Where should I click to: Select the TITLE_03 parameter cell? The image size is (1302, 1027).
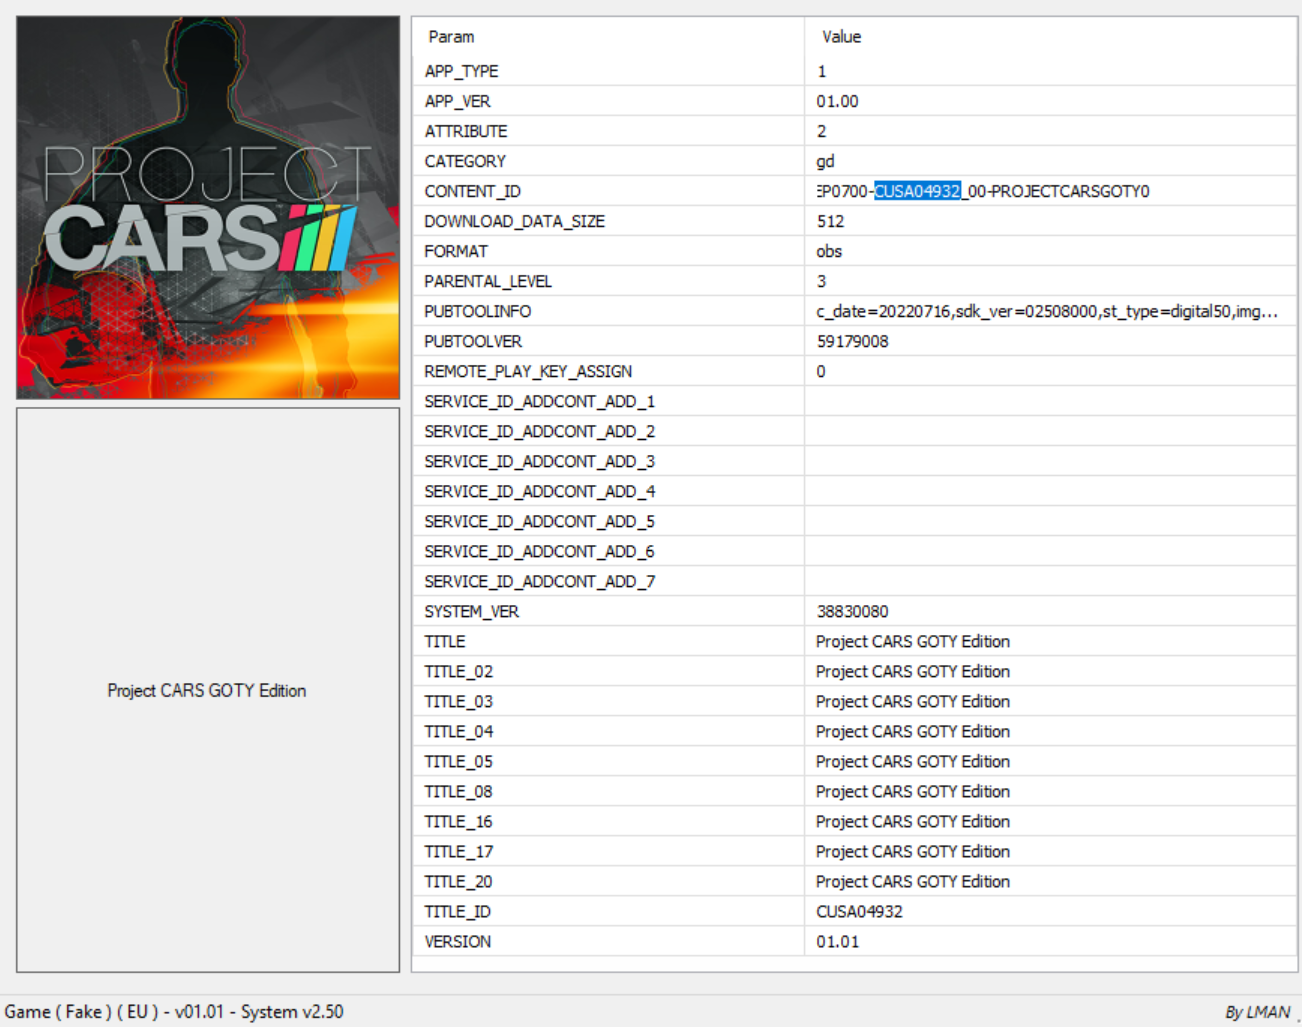coord(608,701)
